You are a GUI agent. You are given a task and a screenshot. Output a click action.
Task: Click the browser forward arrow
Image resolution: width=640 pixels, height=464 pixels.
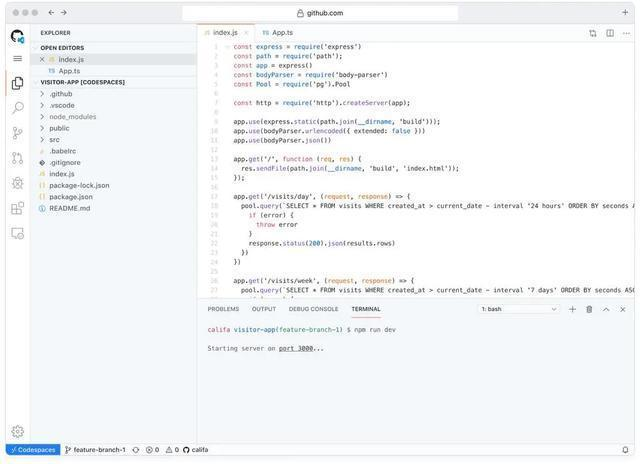click(64, 13)
